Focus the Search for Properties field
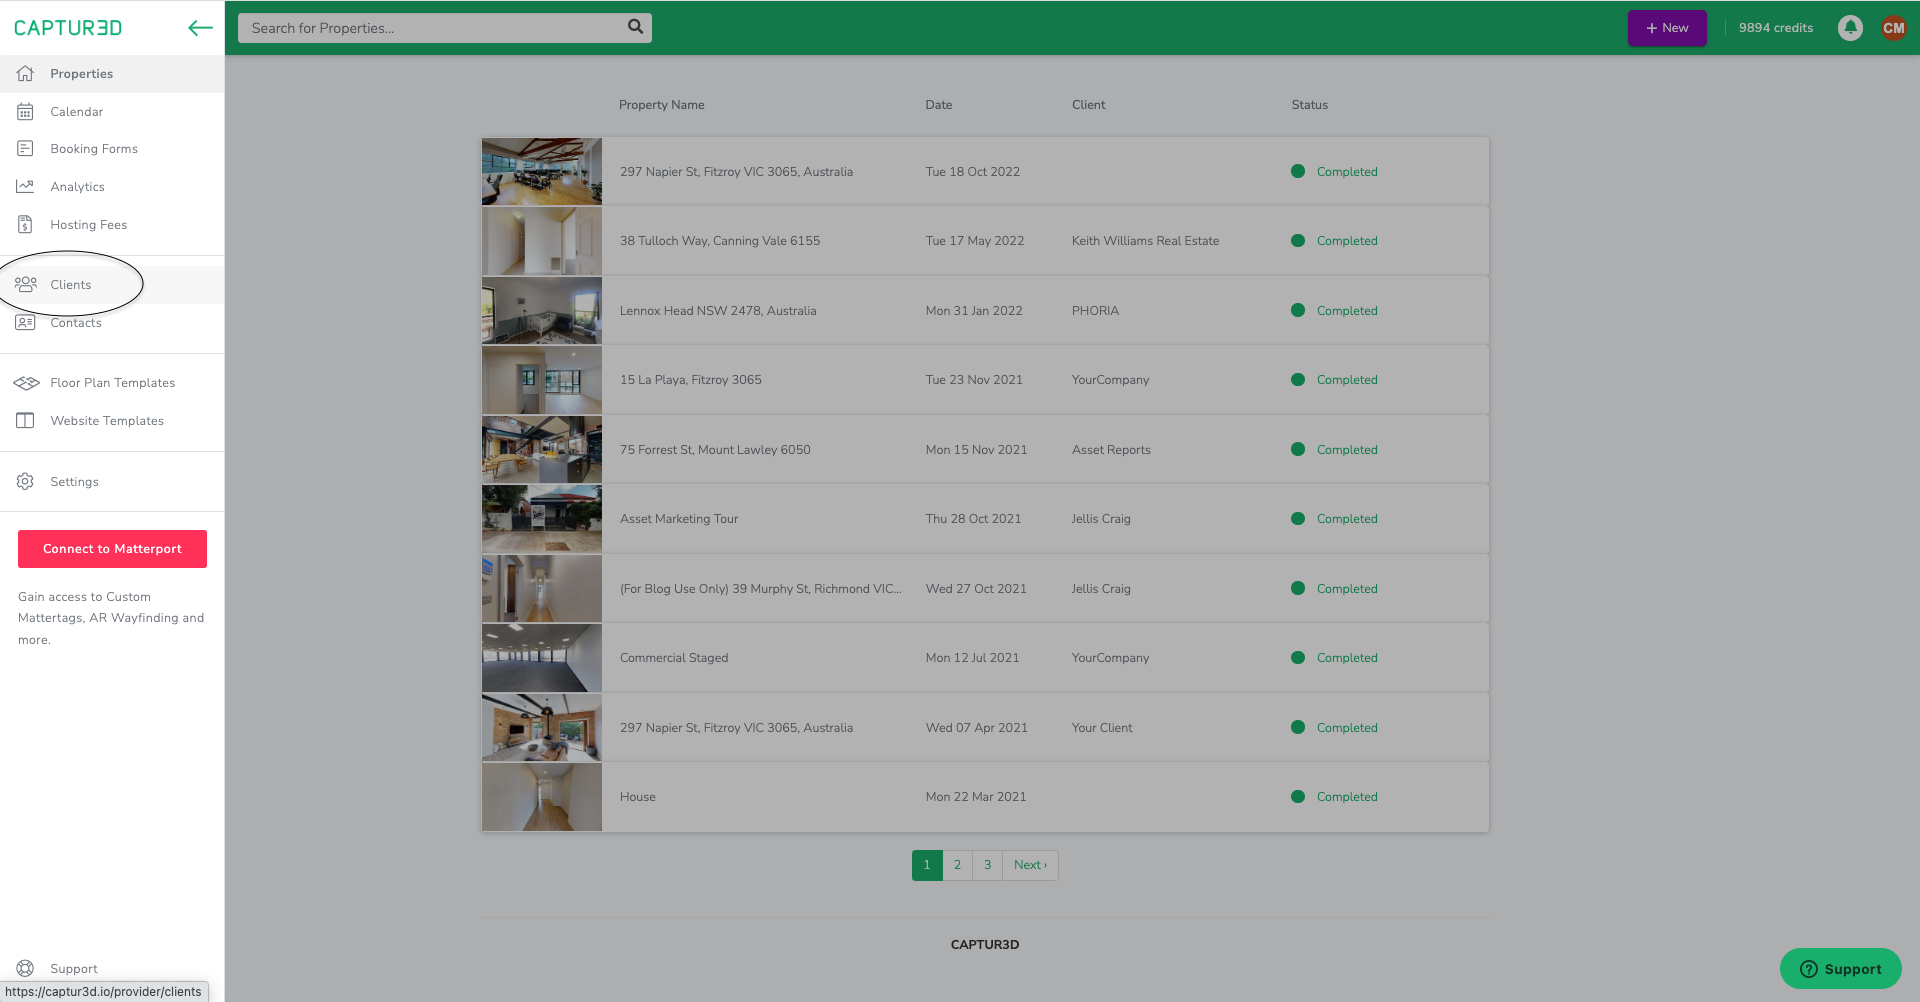The width and height of the screenshot is (1920, 1002). point(444,28)
